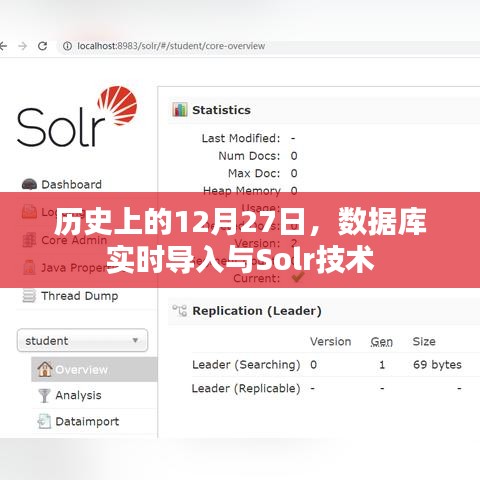Click the Overview house icon
The height and width of the screenshot is (480, 480).
click(45, 369)
